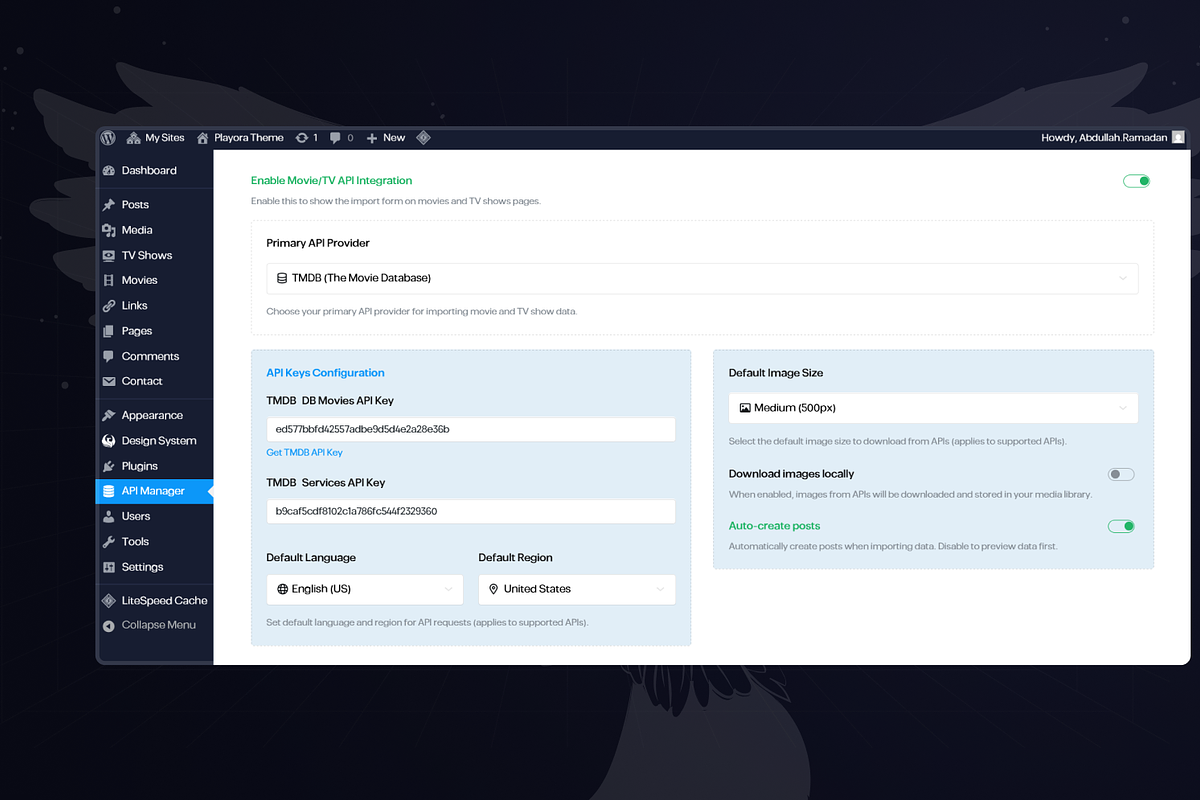Open the Users sidebar label
The width and height of the screenshot is (1200, 800).
tap(136, 517)
